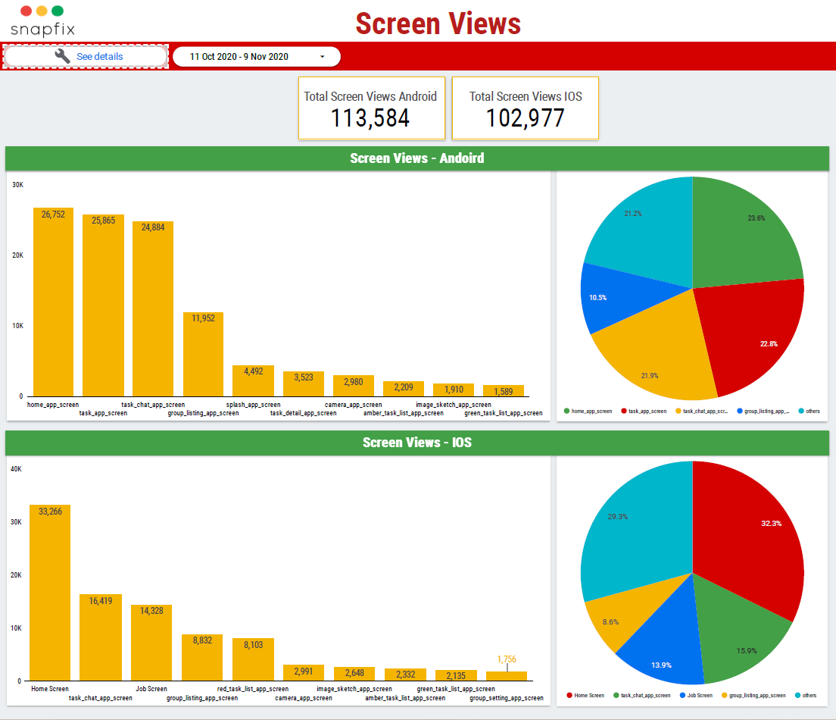Click the 2,332 amber_task_list bar in IOS chart

[x=405, y=675]
